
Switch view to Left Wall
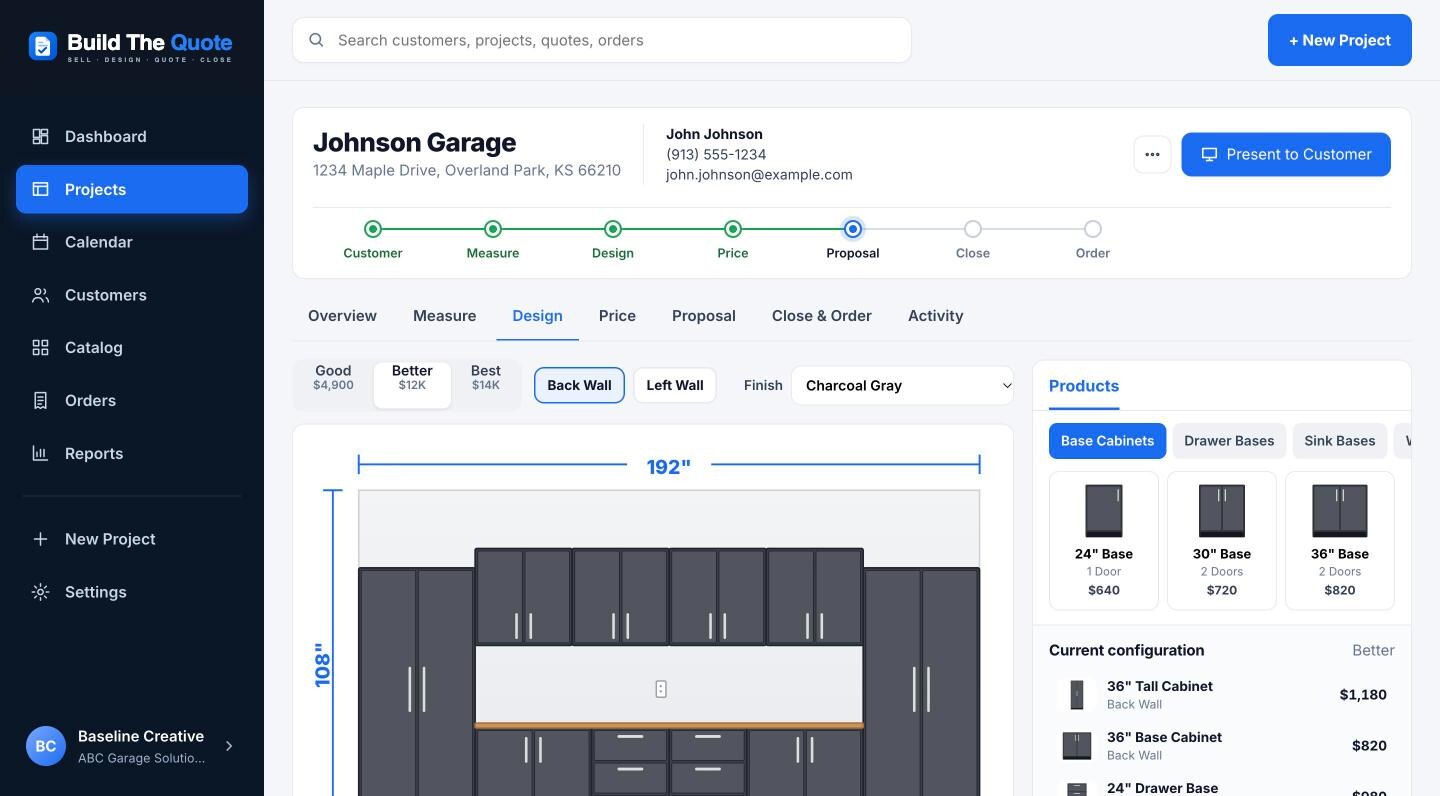pos(675,385)
